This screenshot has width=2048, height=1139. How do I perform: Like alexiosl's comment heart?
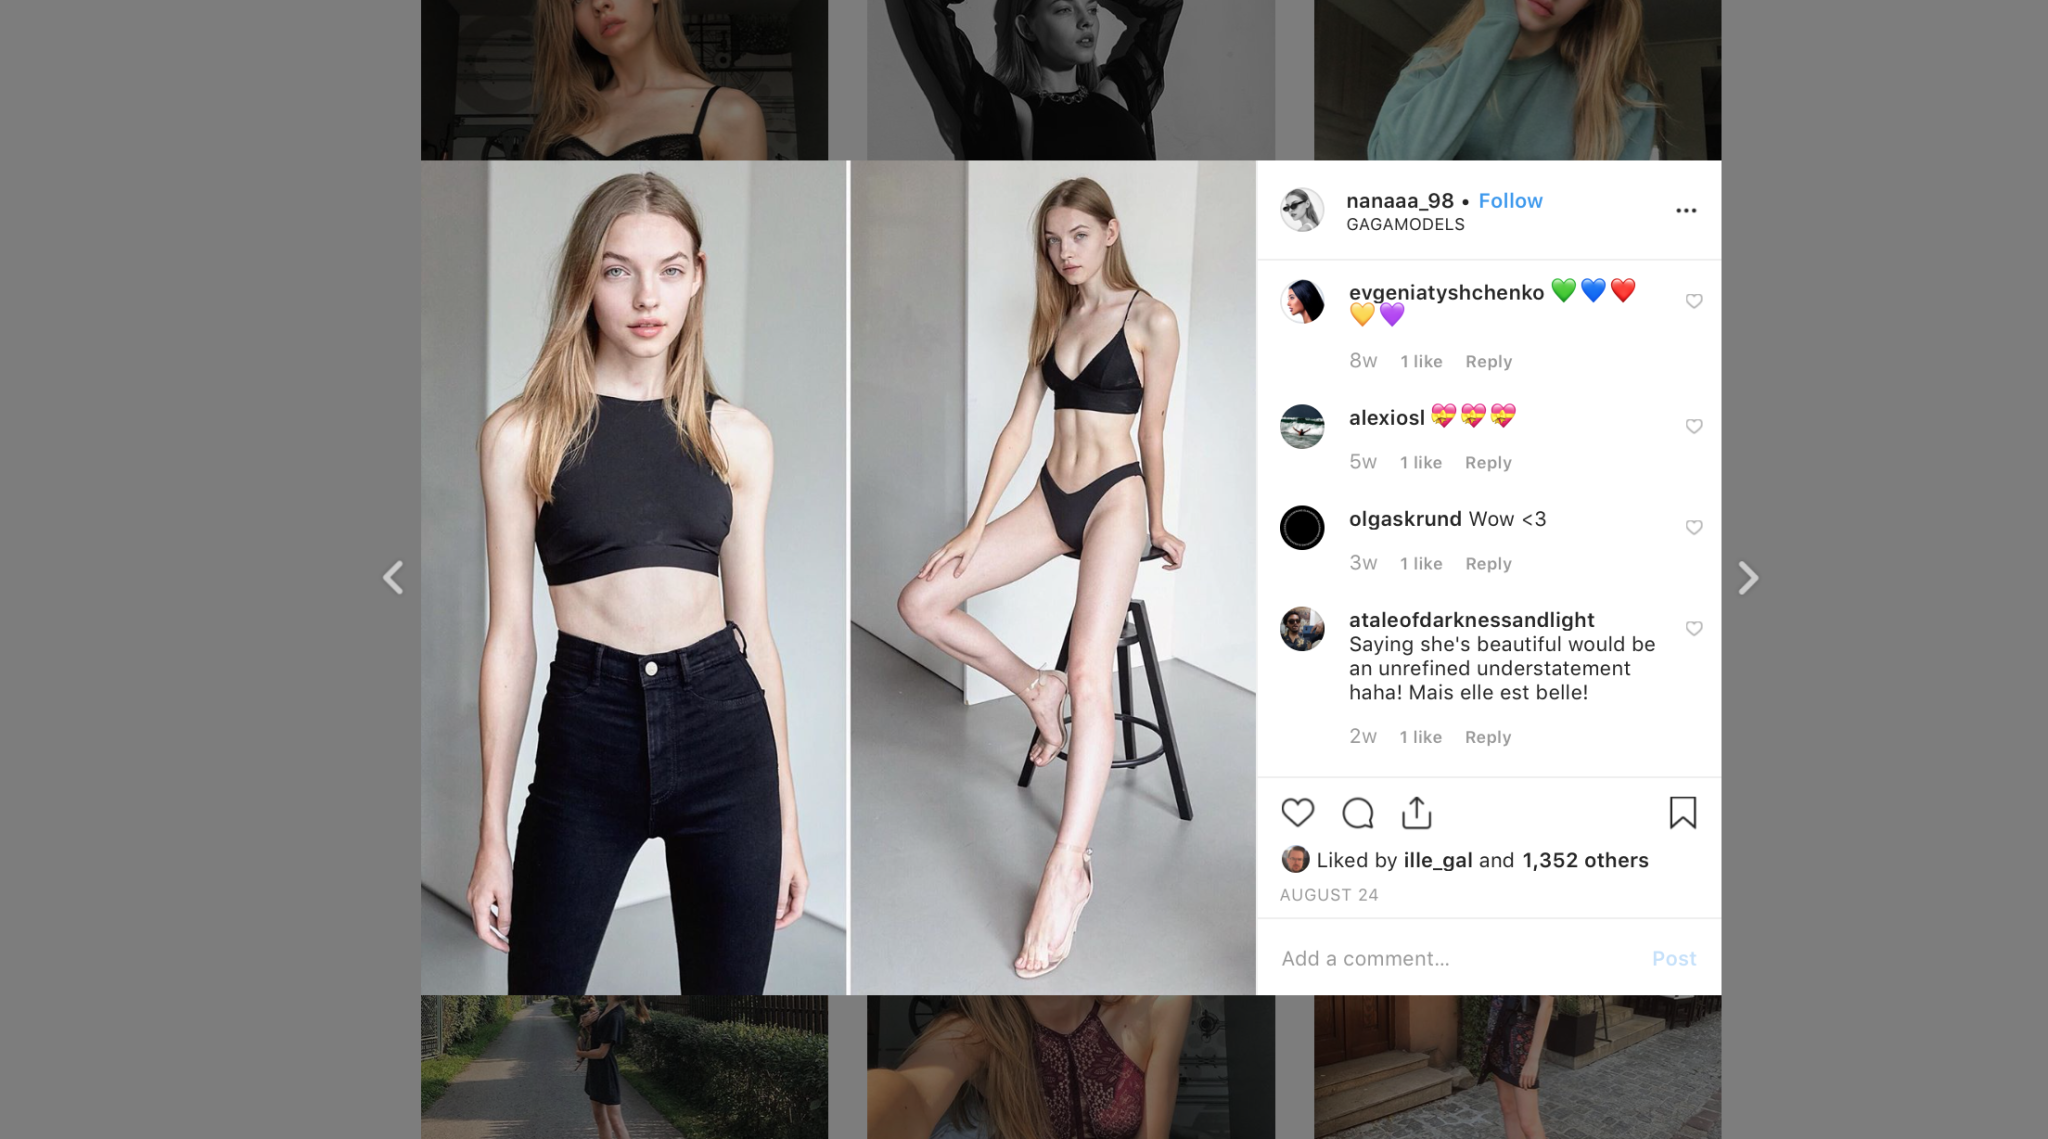(1694, 426)
